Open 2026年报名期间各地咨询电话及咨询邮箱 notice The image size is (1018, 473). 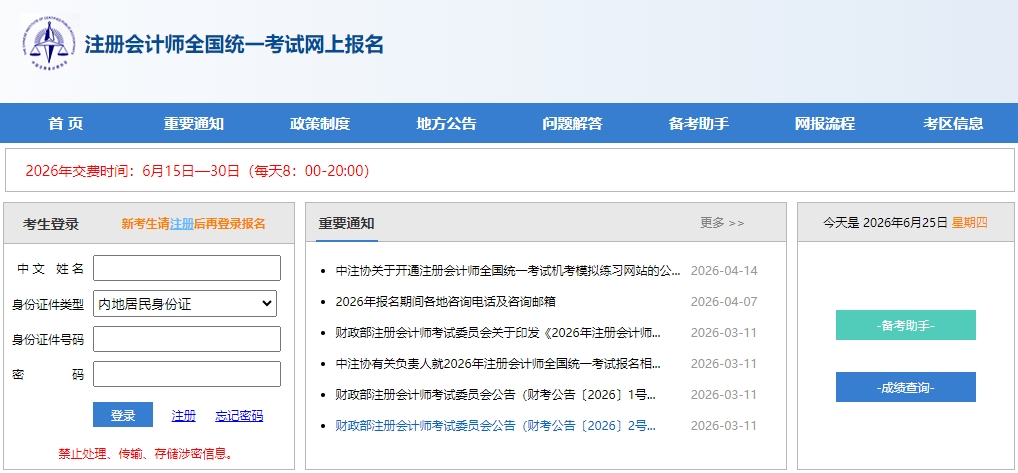[445, 302]
